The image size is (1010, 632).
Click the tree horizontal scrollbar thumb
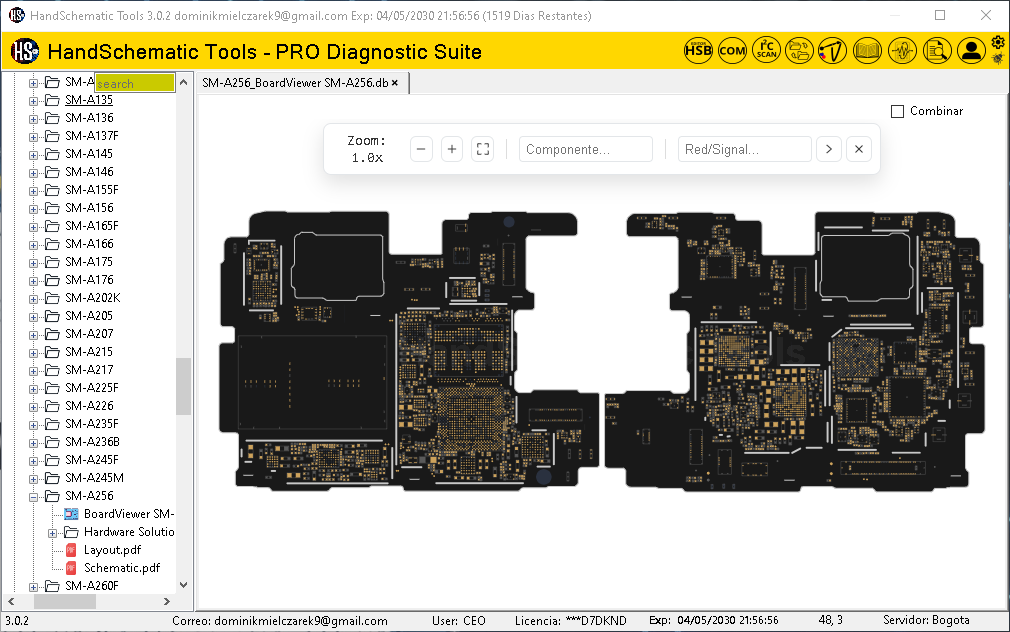[x=64, y=602]
